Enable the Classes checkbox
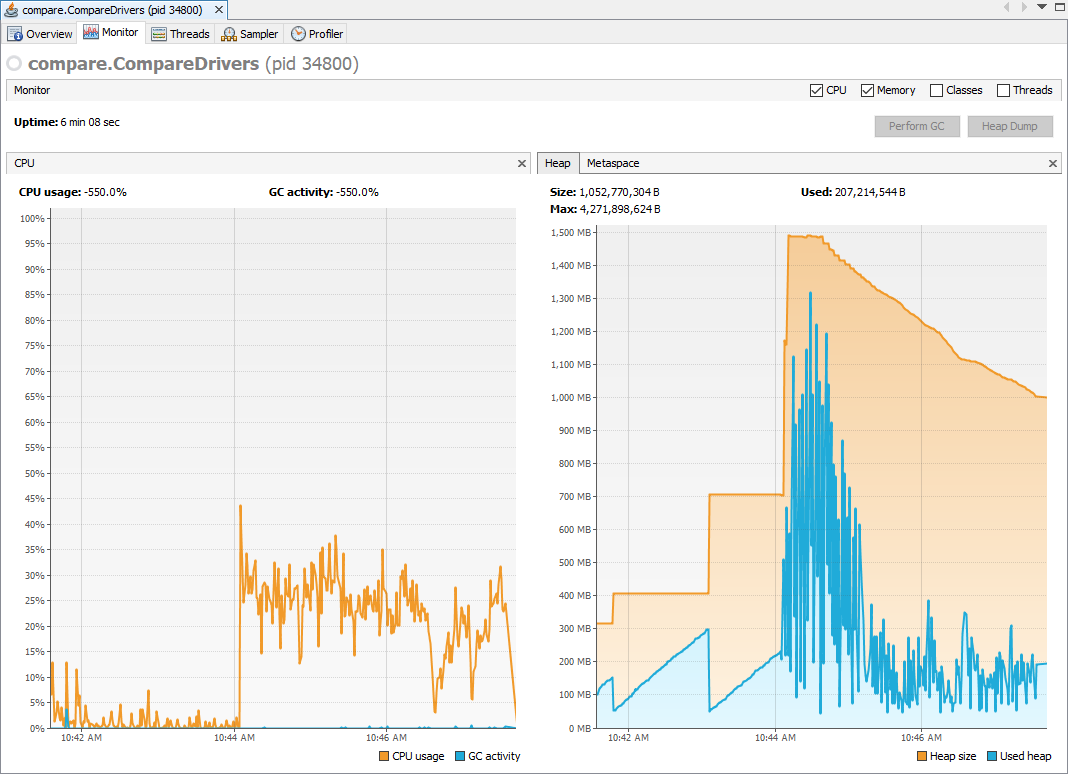This screenshot has width=1068, height=774. point(936,90)
